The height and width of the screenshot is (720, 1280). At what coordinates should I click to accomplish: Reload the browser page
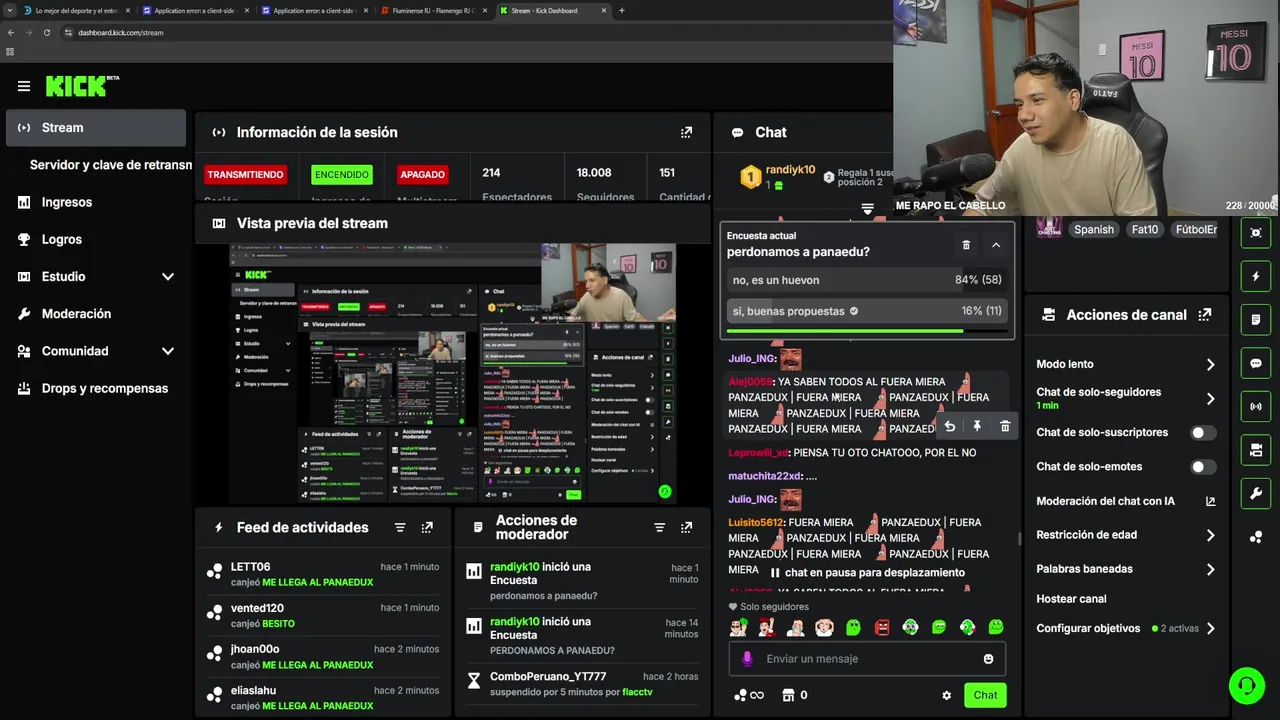pos(46,32)
